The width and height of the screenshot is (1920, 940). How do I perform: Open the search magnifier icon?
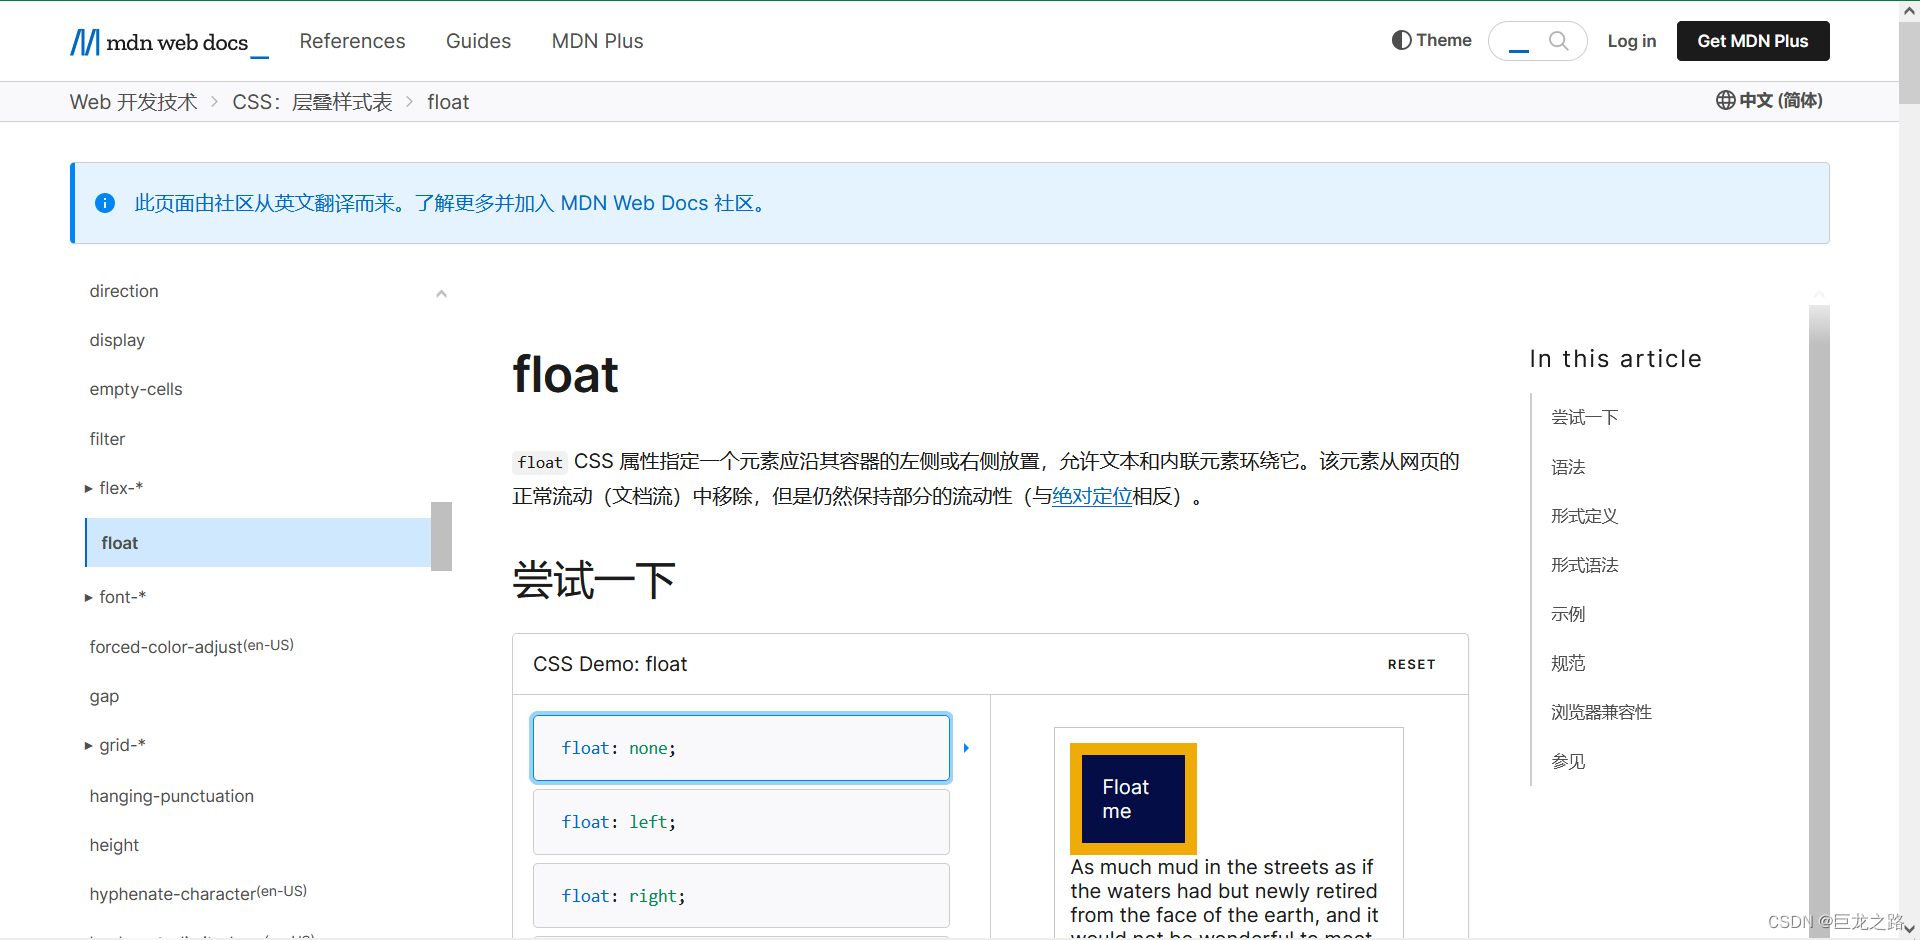(x=1559, y=41)
